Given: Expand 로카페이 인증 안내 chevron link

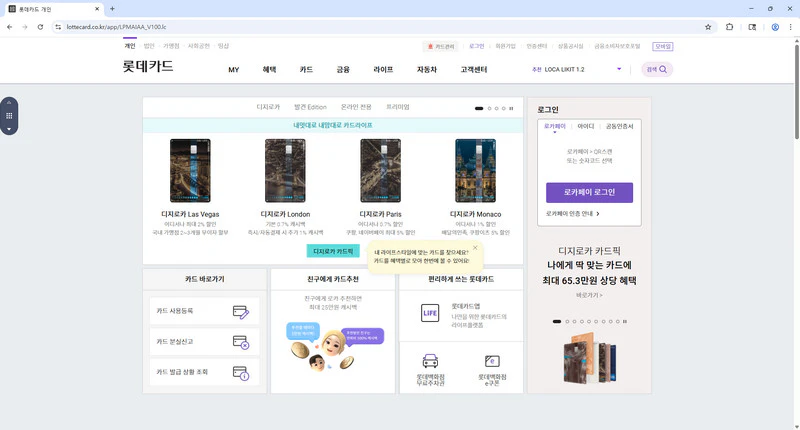Looking at the screenshot, I should pos(598,214).
